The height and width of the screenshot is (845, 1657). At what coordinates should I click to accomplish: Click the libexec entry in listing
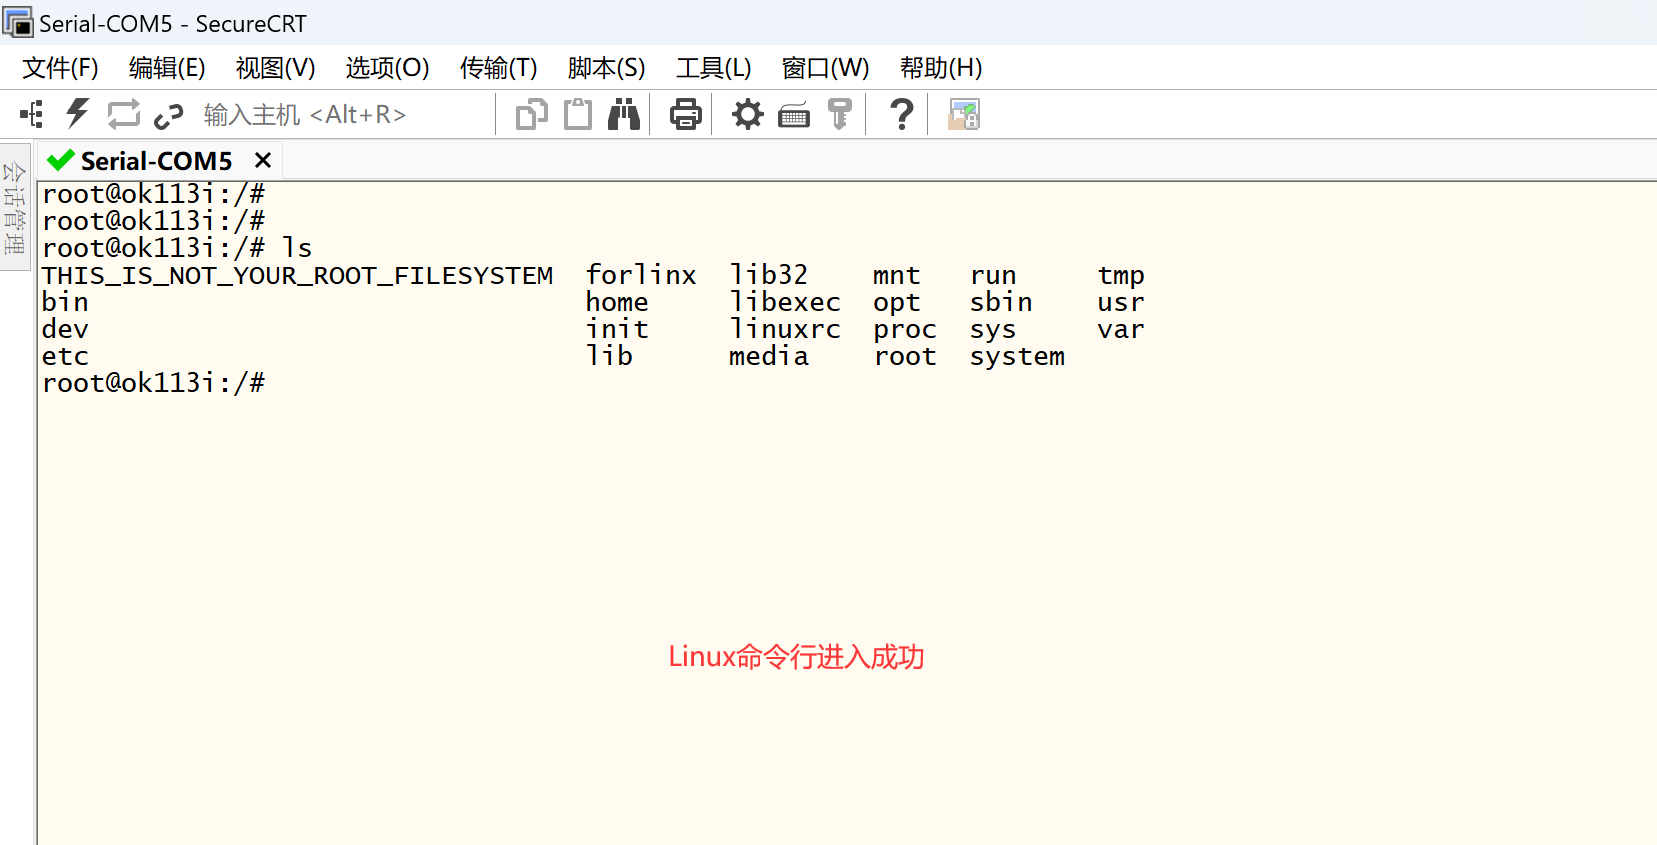785,302
